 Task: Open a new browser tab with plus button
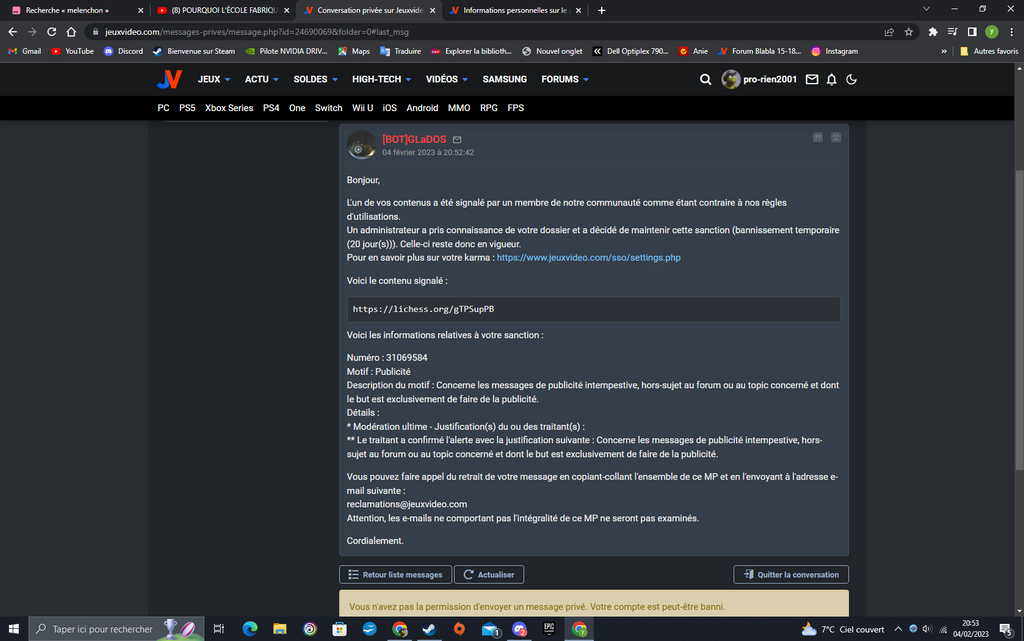(x=601, y=10)
